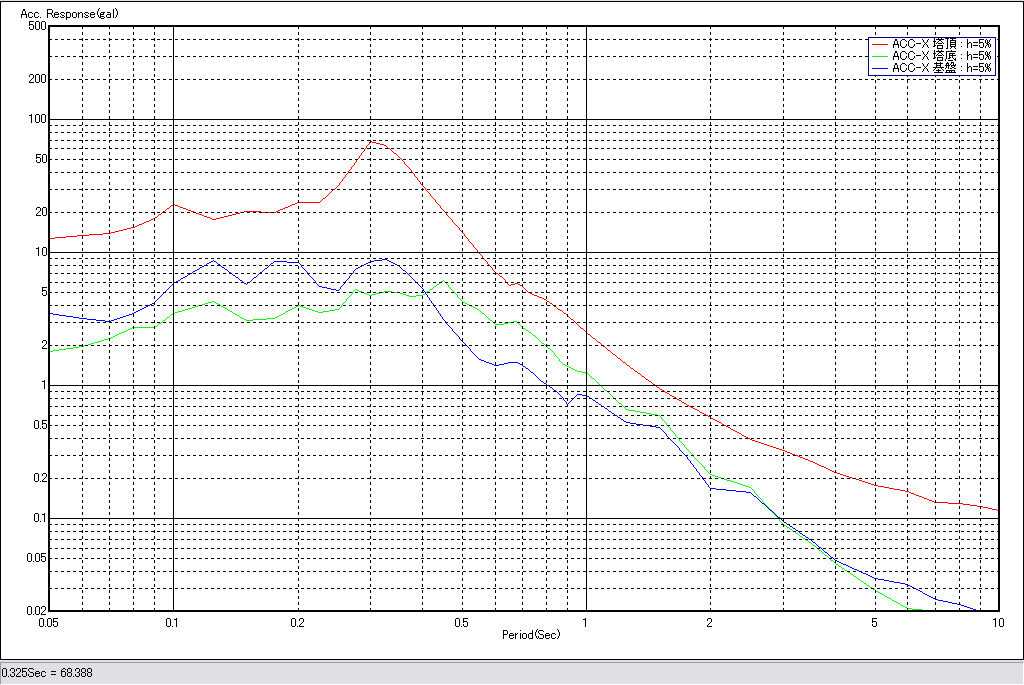
Task: Click the green line sample in legend
Action: click(x=880, y=56)
